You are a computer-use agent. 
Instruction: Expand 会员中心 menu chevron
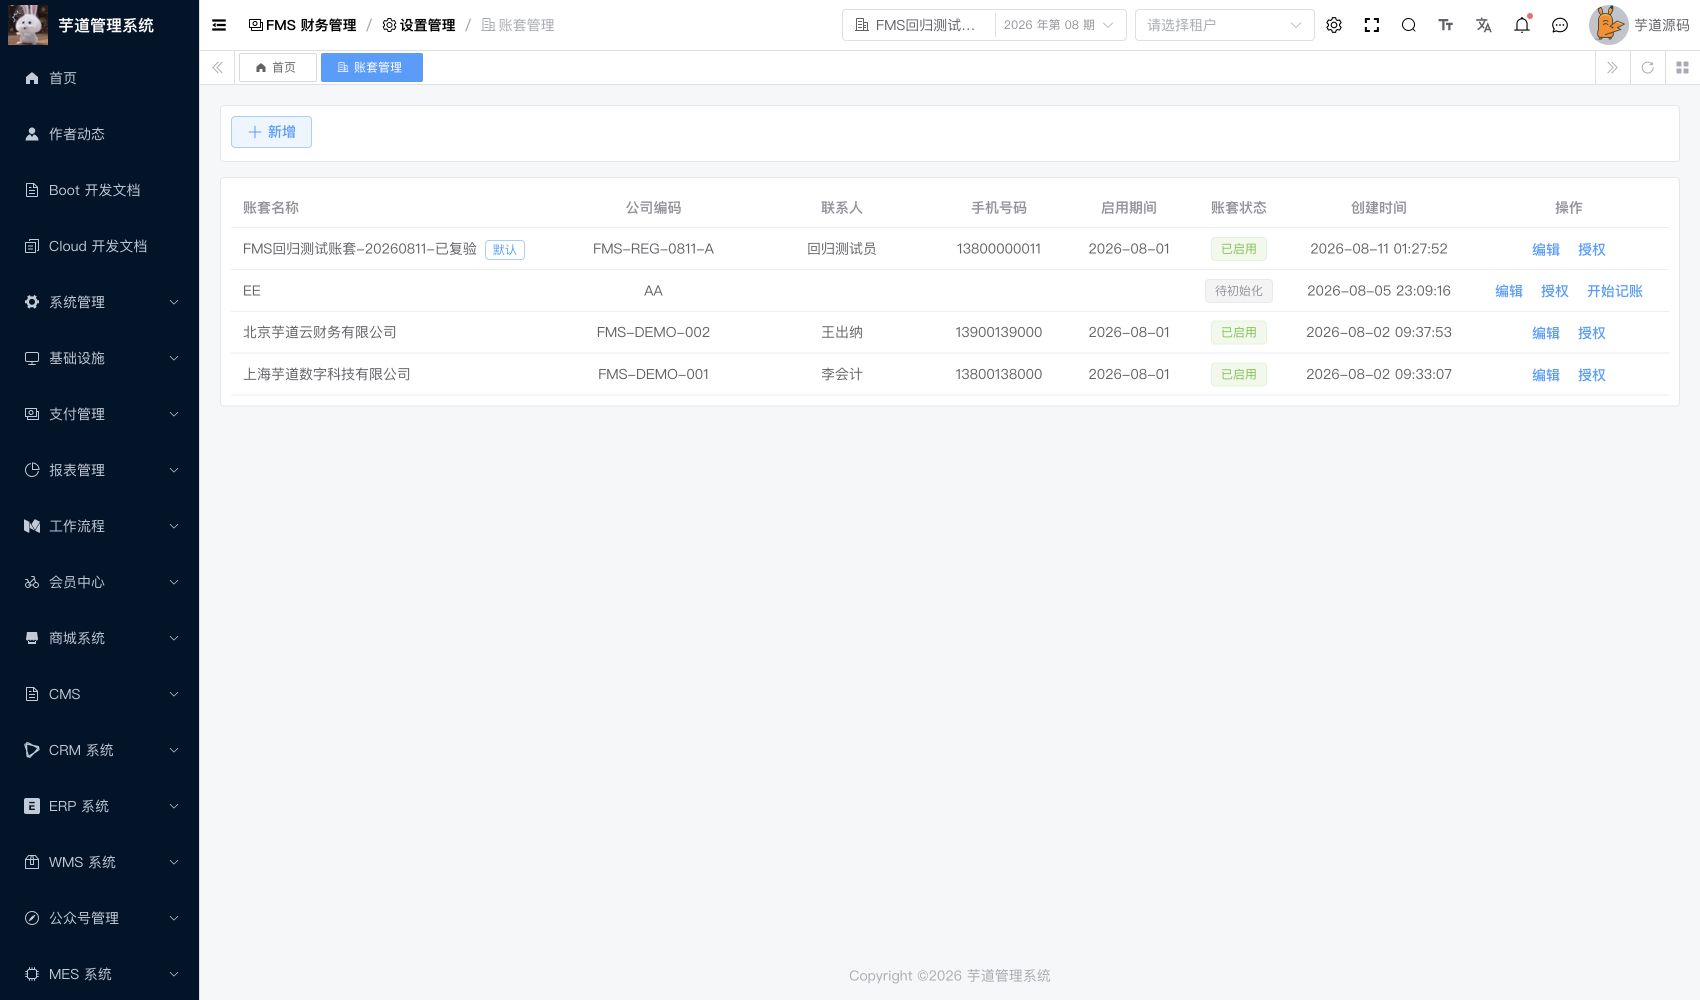[x=174, y=582]
